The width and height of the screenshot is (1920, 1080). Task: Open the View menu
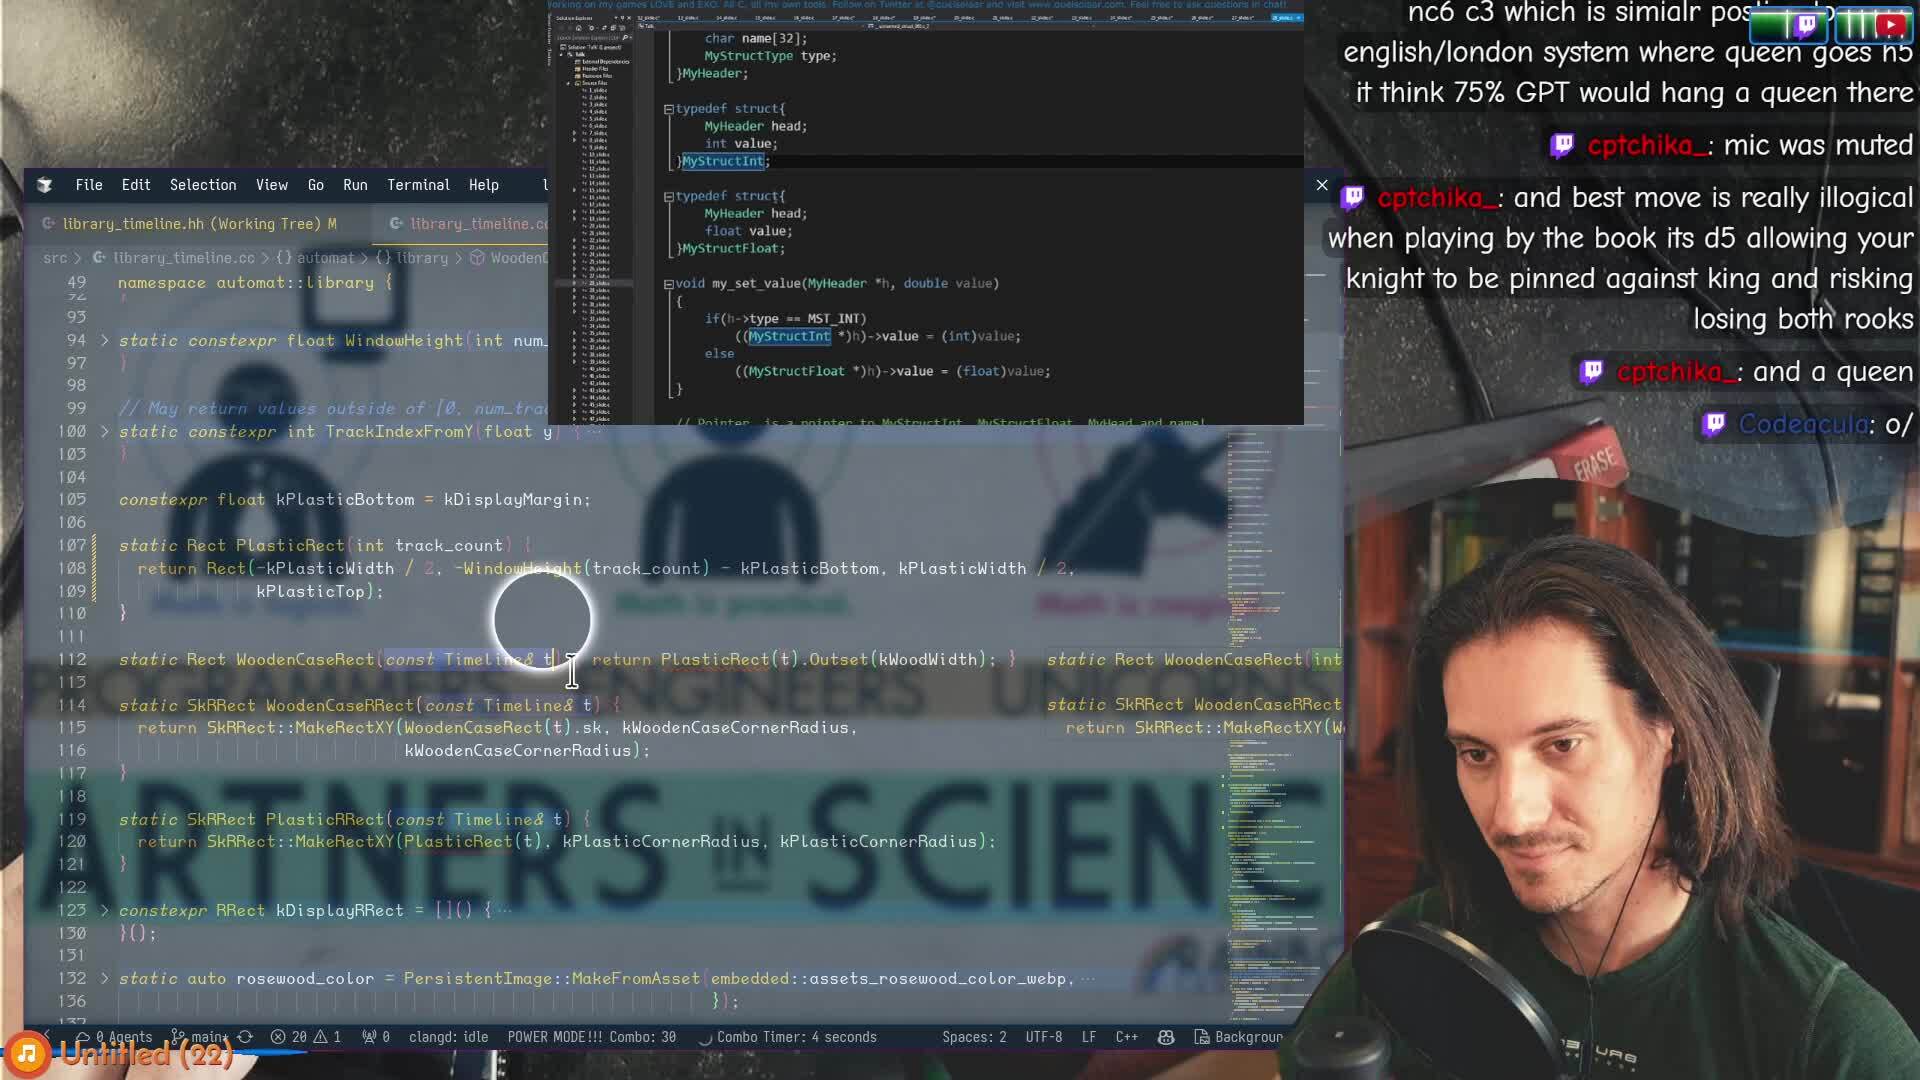point(272,185)
